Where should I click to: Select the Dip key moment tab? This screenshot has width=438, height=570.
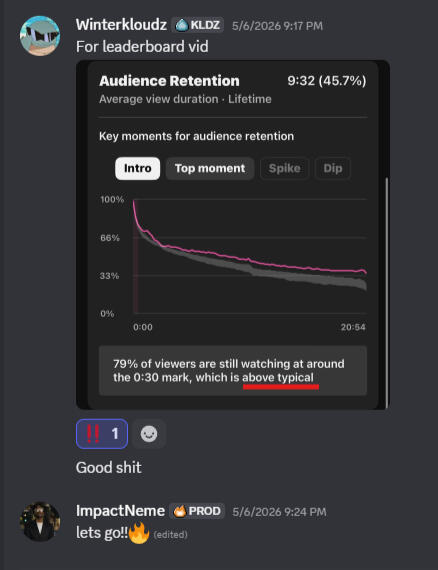(333, 168)
